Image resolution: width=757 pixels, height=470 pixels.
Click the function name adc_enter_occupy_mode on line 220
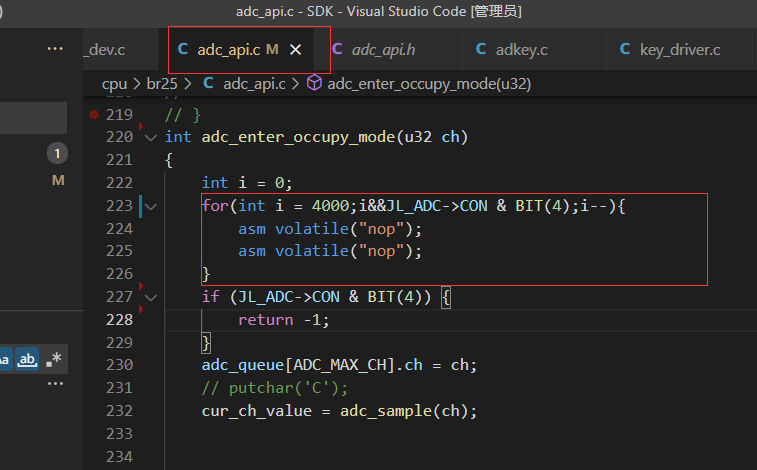click(x=298, y=137)
